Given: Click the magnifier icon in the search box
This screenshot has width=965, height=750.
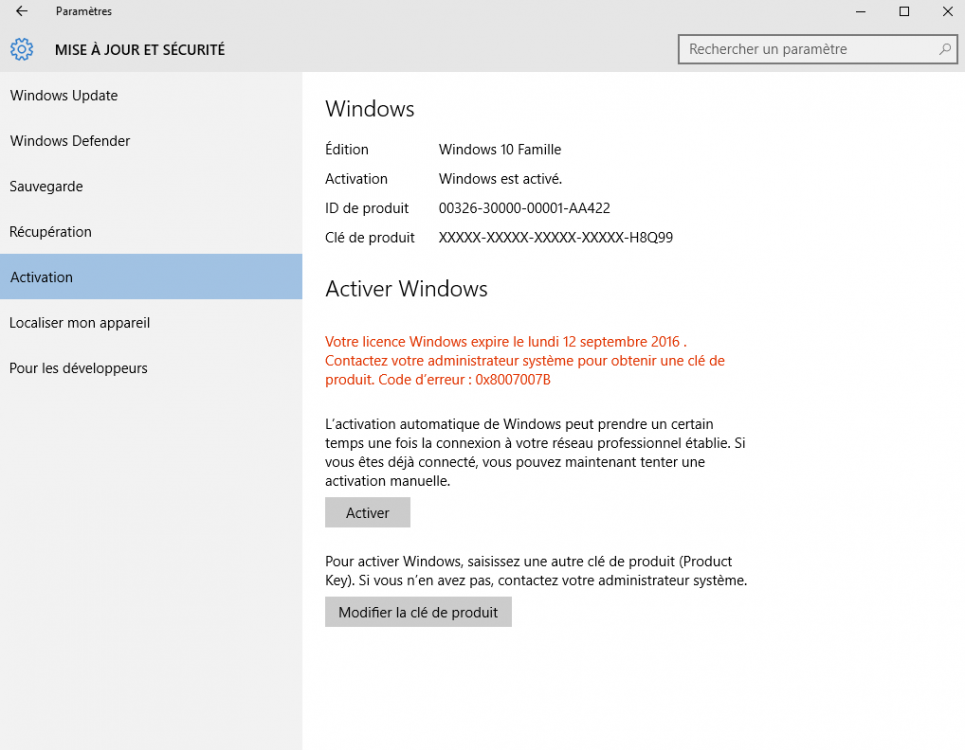Looking at the screenshot, I should (x=944, y=48).
